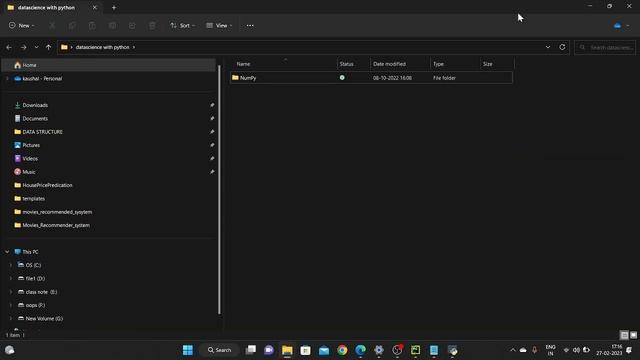
Task: Click the taskbar Search box
Action: point(220,350)
